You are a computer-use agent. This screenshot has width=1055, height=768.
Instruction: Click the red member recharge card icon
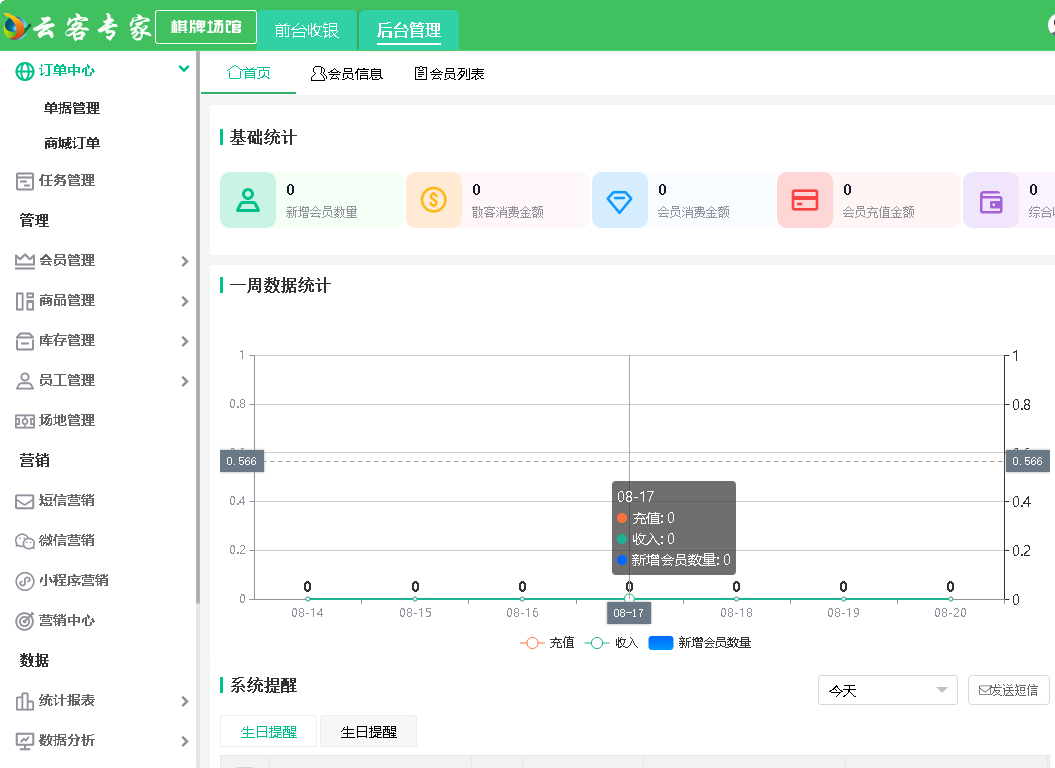point(804,200)
